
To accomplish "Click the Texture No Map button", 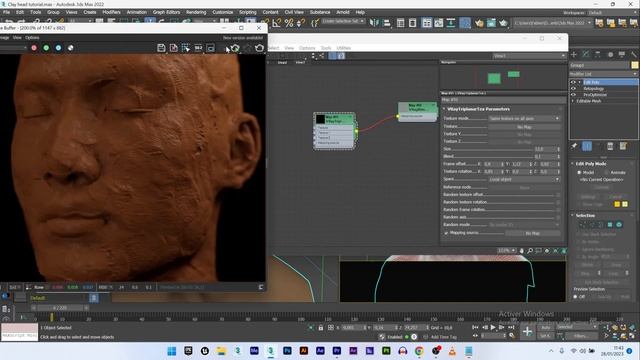I will click(x=524, y=127).
